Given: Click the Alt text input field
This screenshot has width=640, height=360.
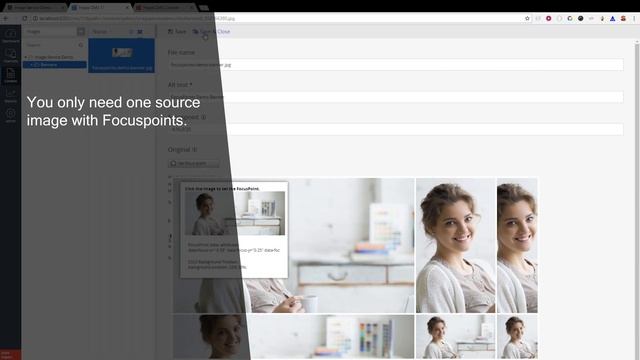Looking at the screenshot, I should [x=396, y=97].
